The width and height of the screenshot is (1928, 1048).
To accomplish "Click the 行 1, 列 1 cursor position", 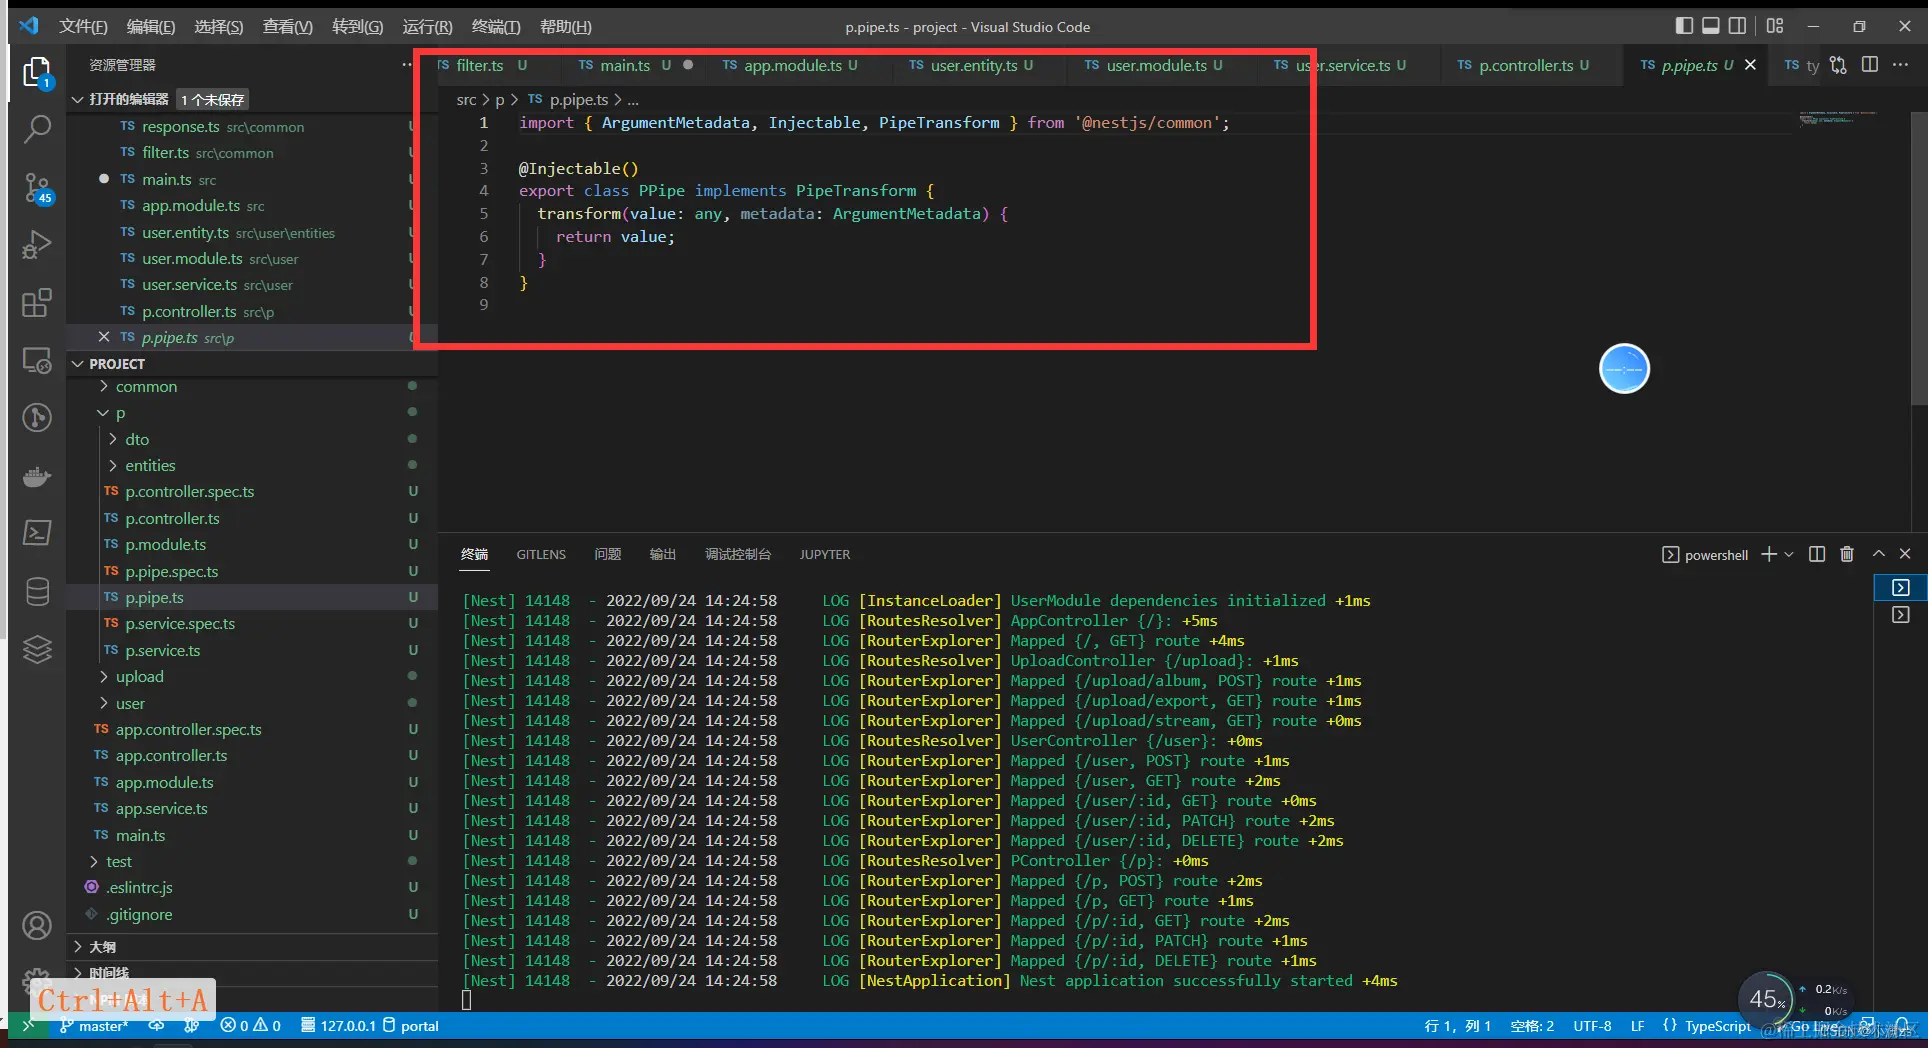I will pyautogui.click(x=1457, y=1026).
